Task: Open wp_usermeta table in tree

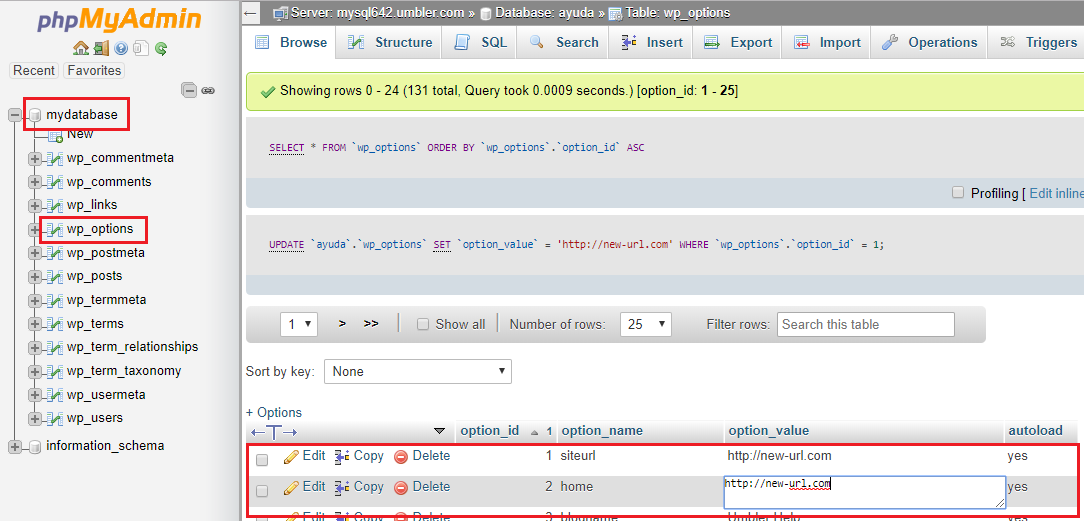Action: [106, 395]
